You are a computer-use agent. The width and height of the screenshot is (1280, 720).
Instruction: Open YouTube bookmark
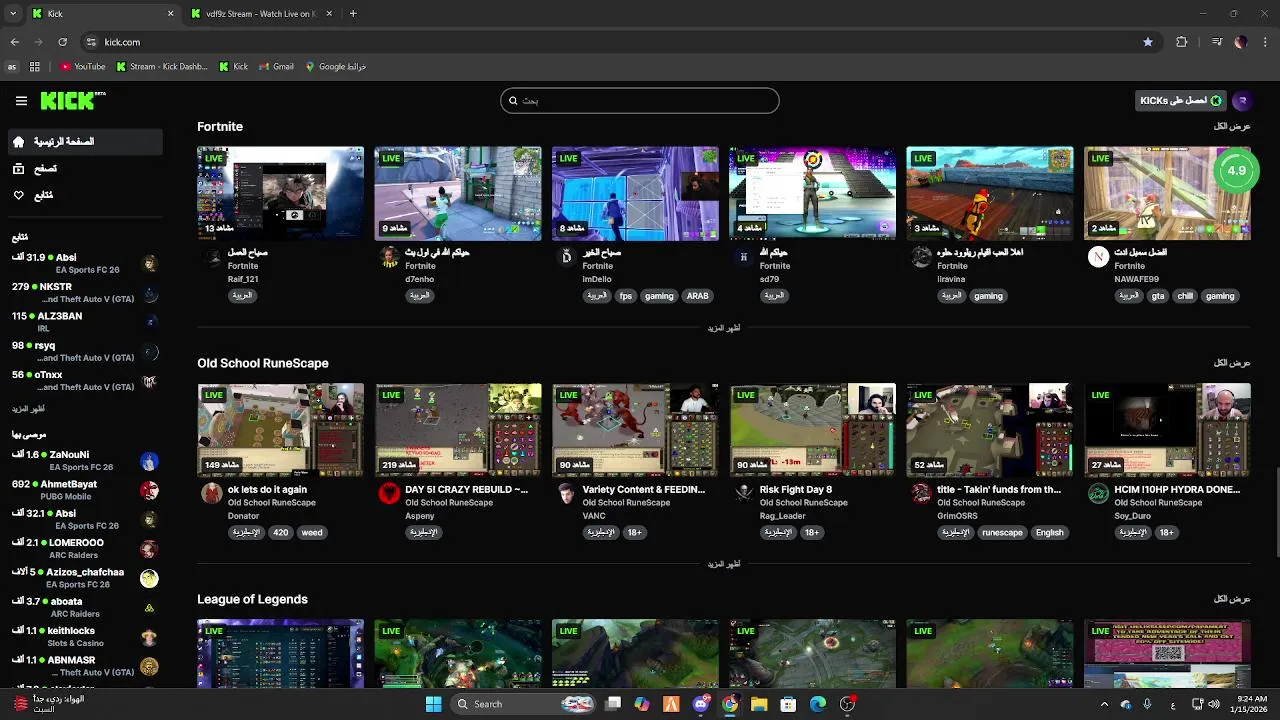click(x=82, y=67)
